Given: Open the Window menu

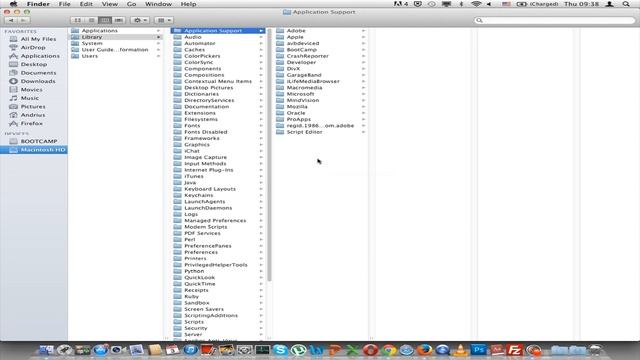Looking at the screenshot, I should coord(158,4).
